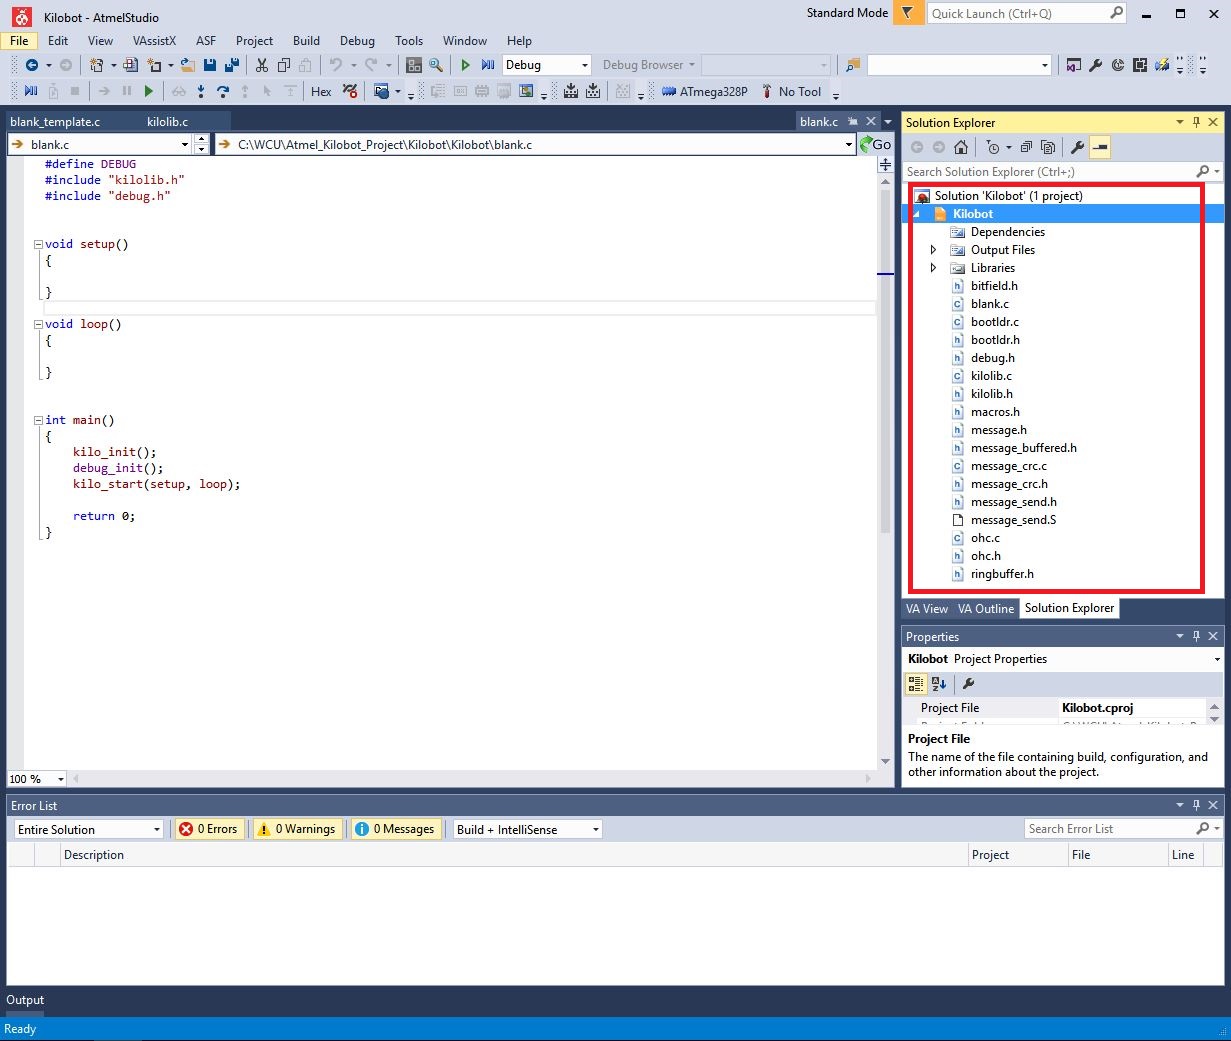Click the Output panel tab at bottom
The width and height of the screenshot is (1231, 1041).
pyautogui.click(x=25, y=1000)
